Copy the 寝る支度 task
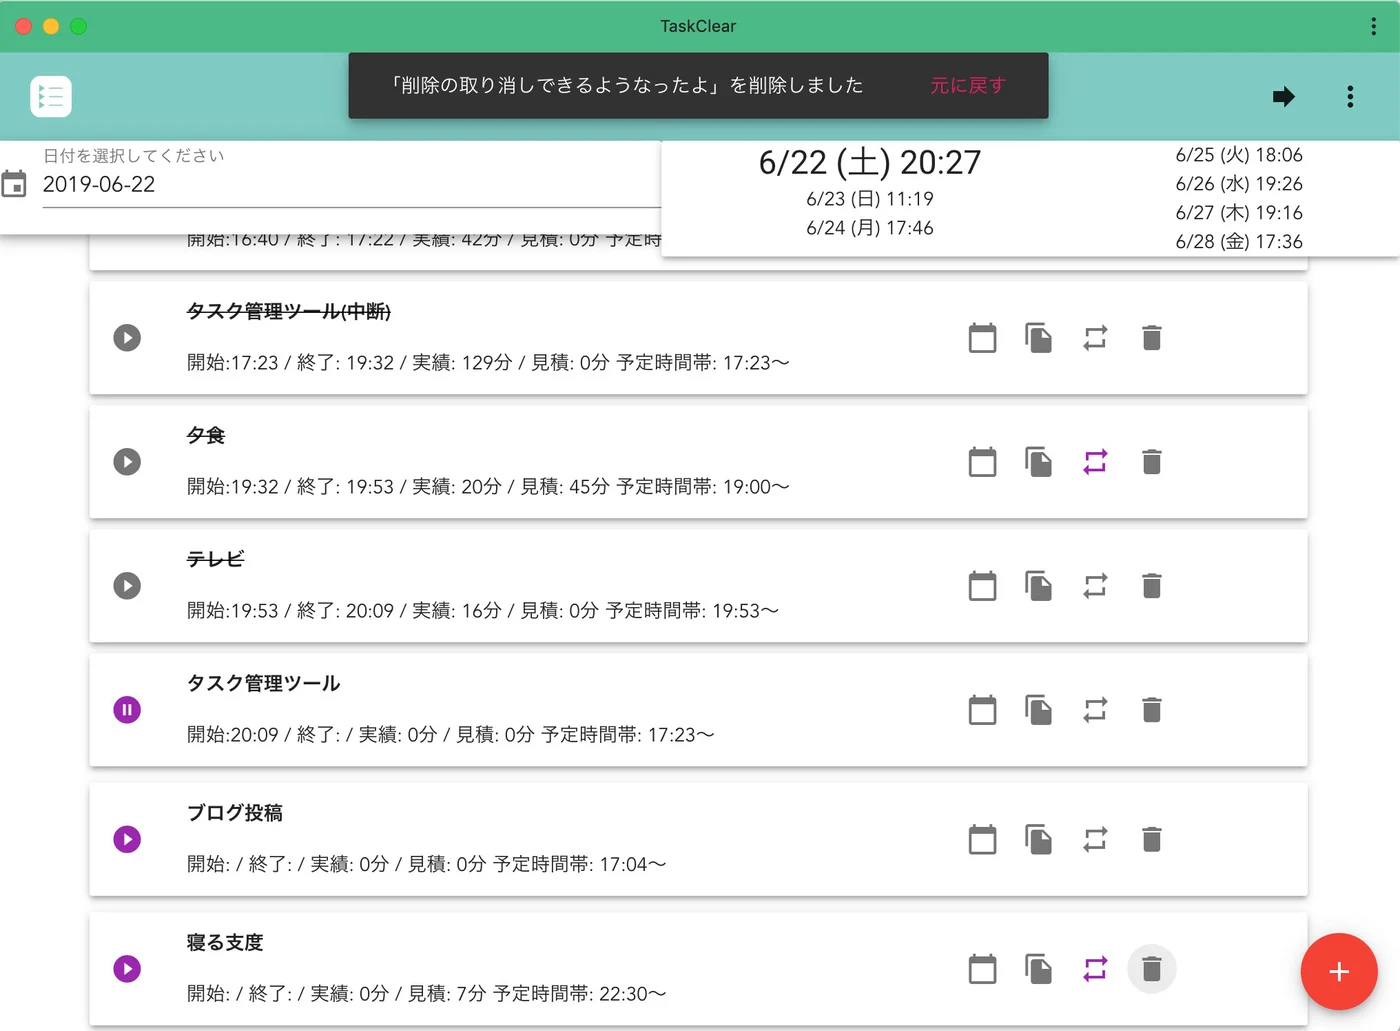This screenshot has height=1031, width=1400. (x=1039, y=969)
